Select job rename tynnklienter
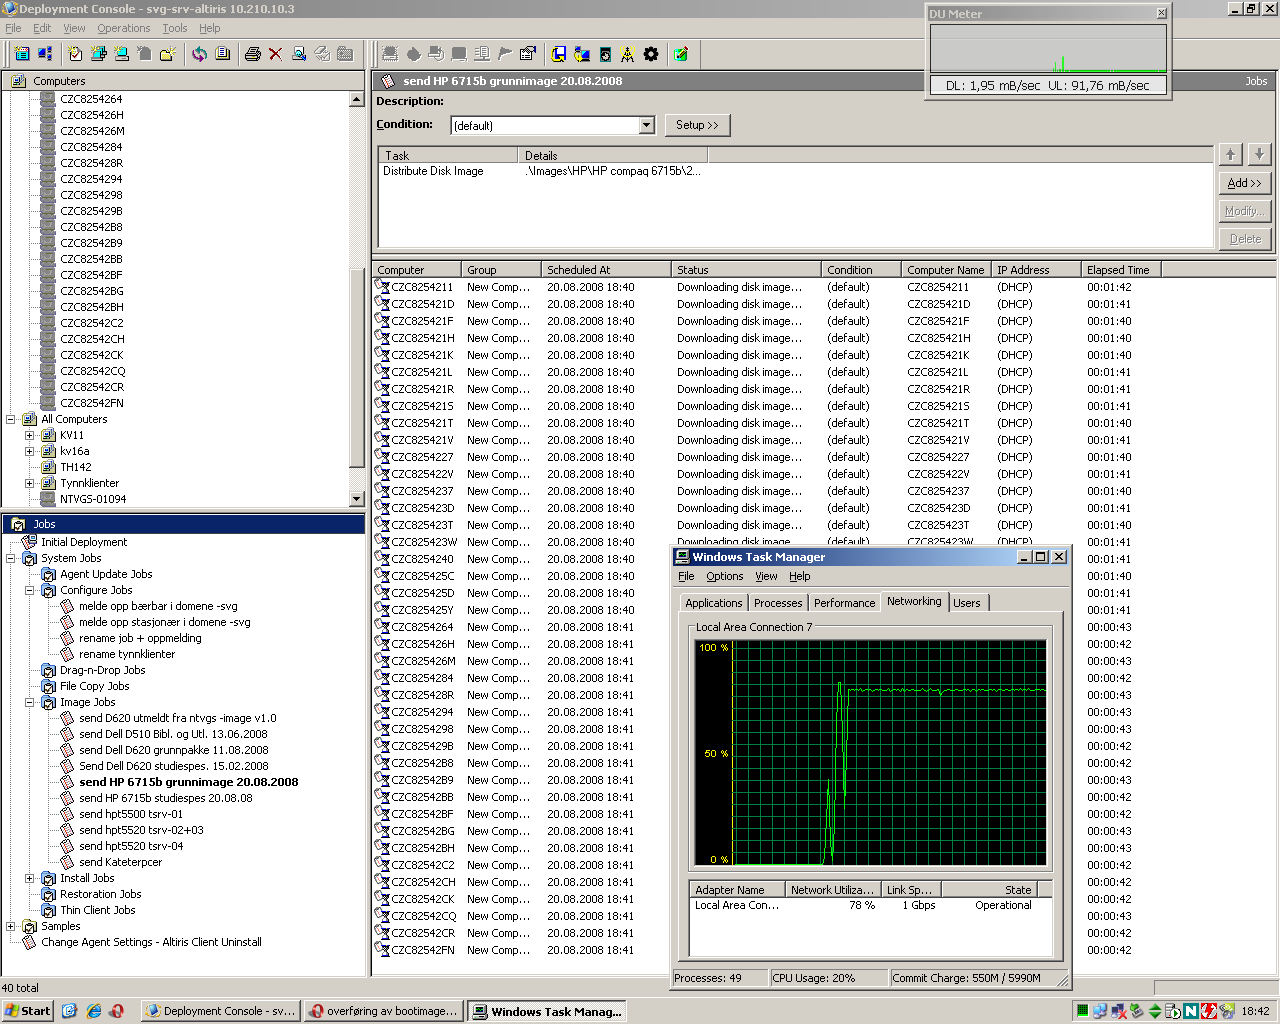This screenshot has height=1024, width=1280. 127,654
